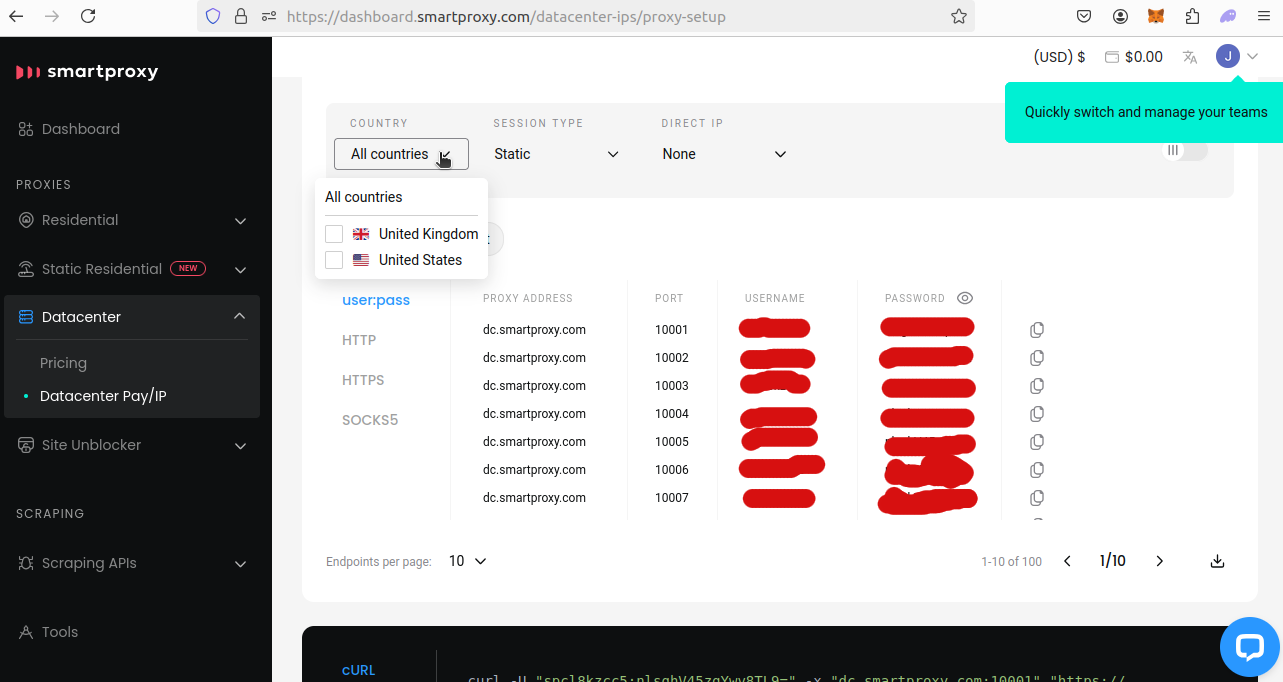
Task: Open the live chat bubble
Action: (1250, 646)
